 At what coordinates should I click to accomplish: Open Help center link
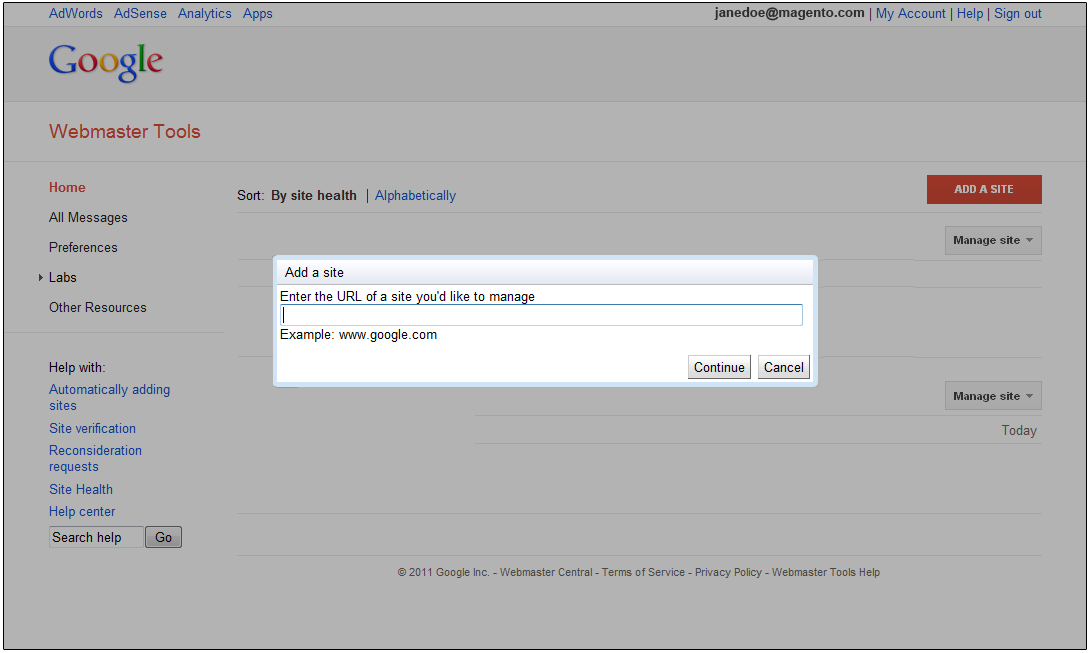click(x=82, y=512)
